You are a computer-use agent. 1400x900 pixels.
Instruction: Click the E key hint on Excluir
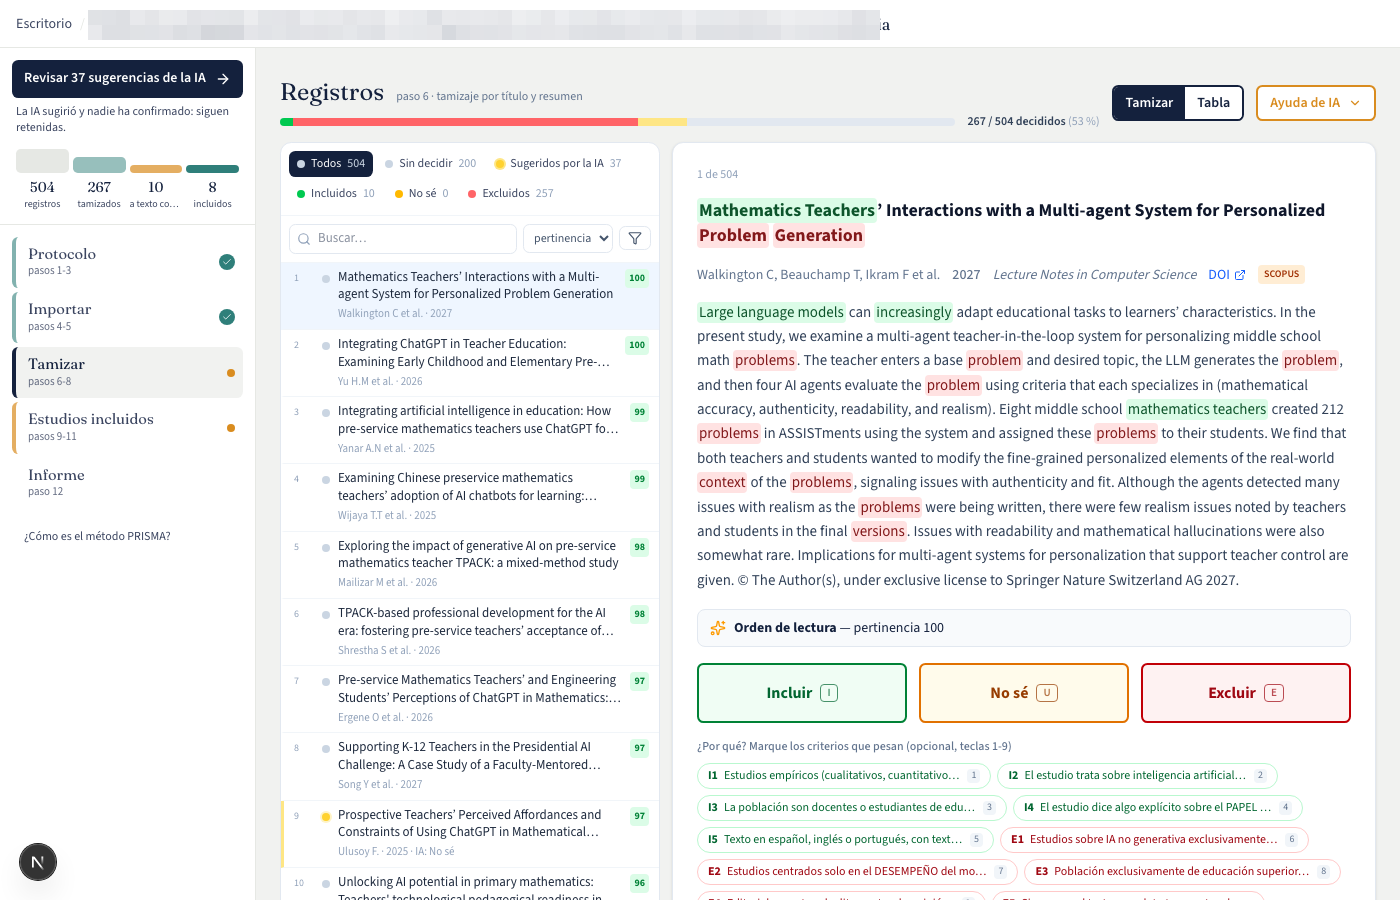click(x=1274, y=693)
